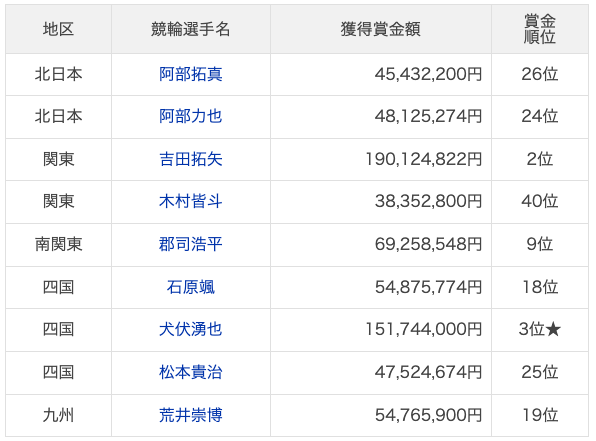Click the 九州 region cell
The height and width of the screenshot is (441, 596).
(x=58, y=415)
